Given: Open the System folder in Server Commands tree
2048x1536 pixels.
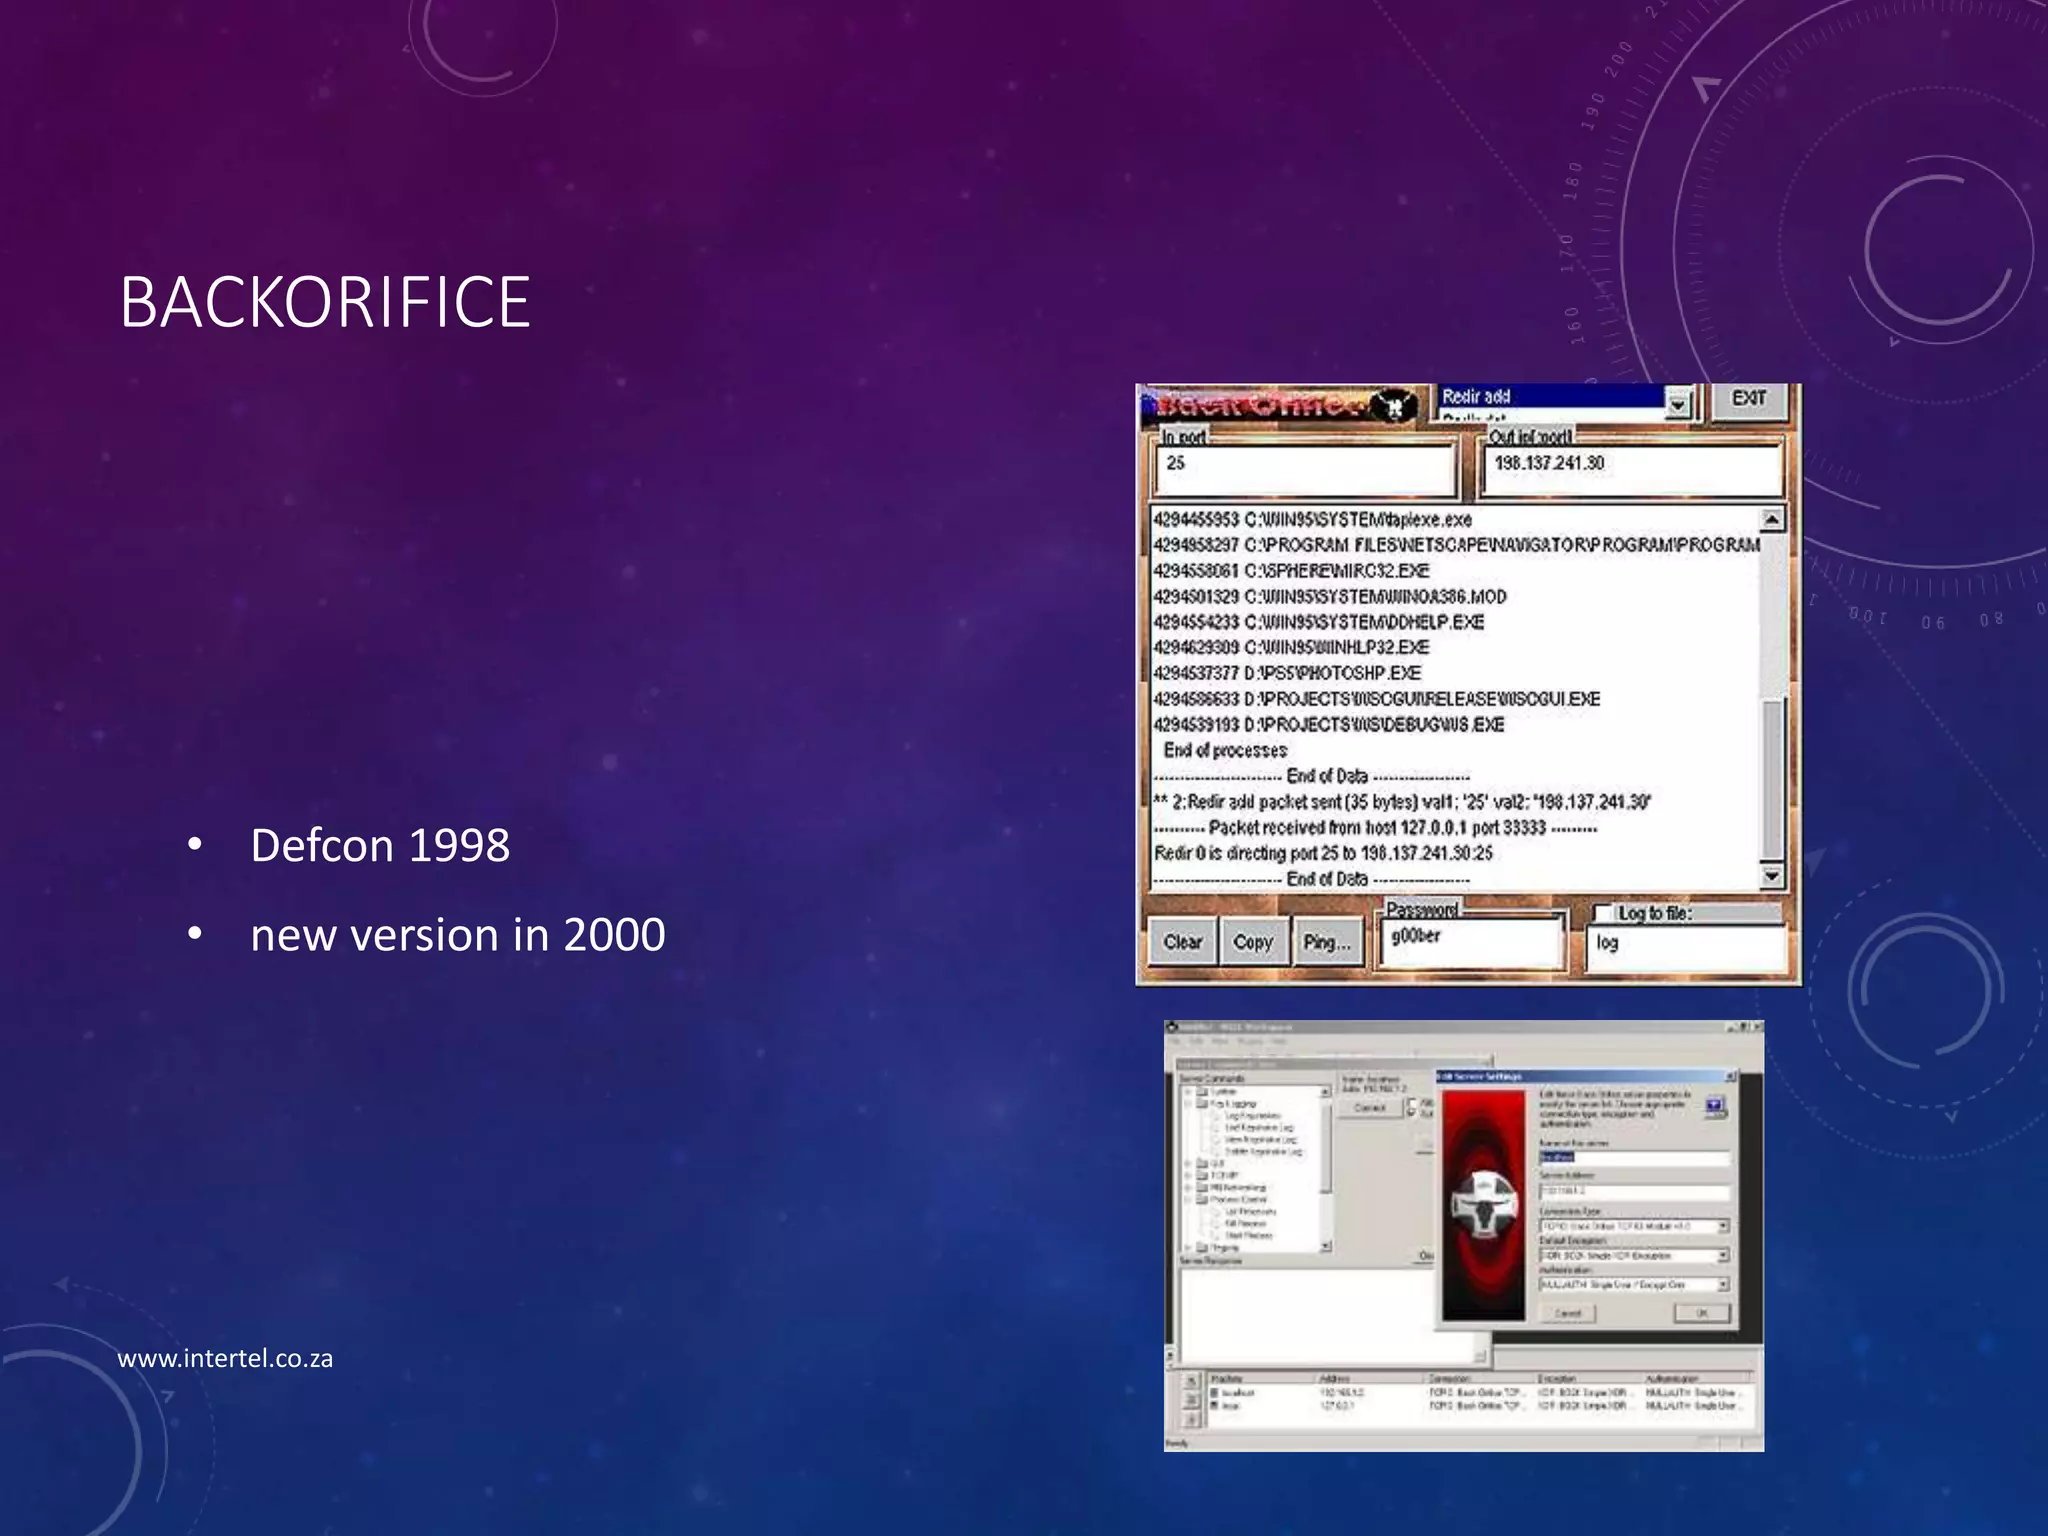Looking at the screenshot, I should 1203,1092.
